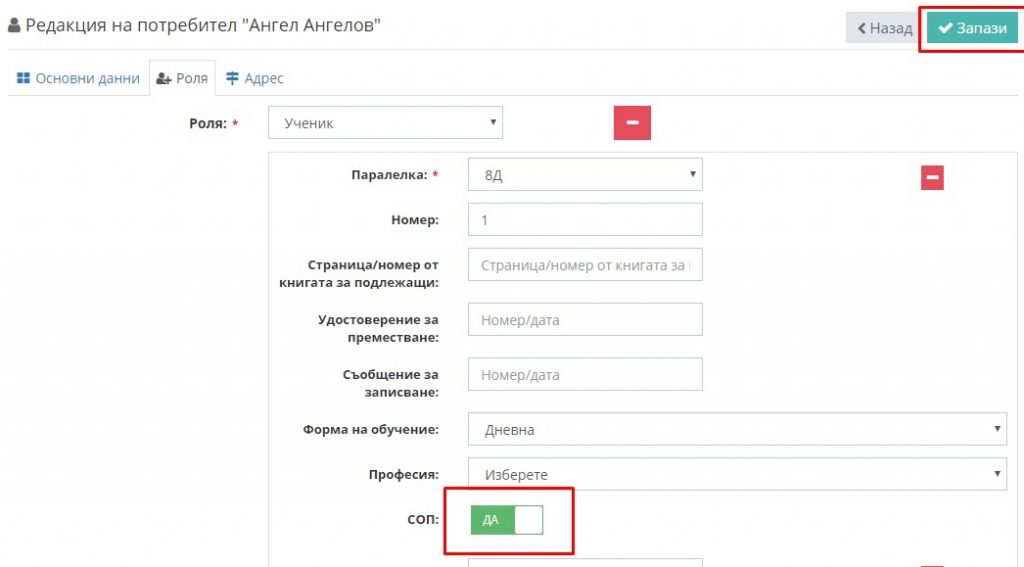
Task: Click the Удостоверение за преместване field
Action: (x=585, y=319)
